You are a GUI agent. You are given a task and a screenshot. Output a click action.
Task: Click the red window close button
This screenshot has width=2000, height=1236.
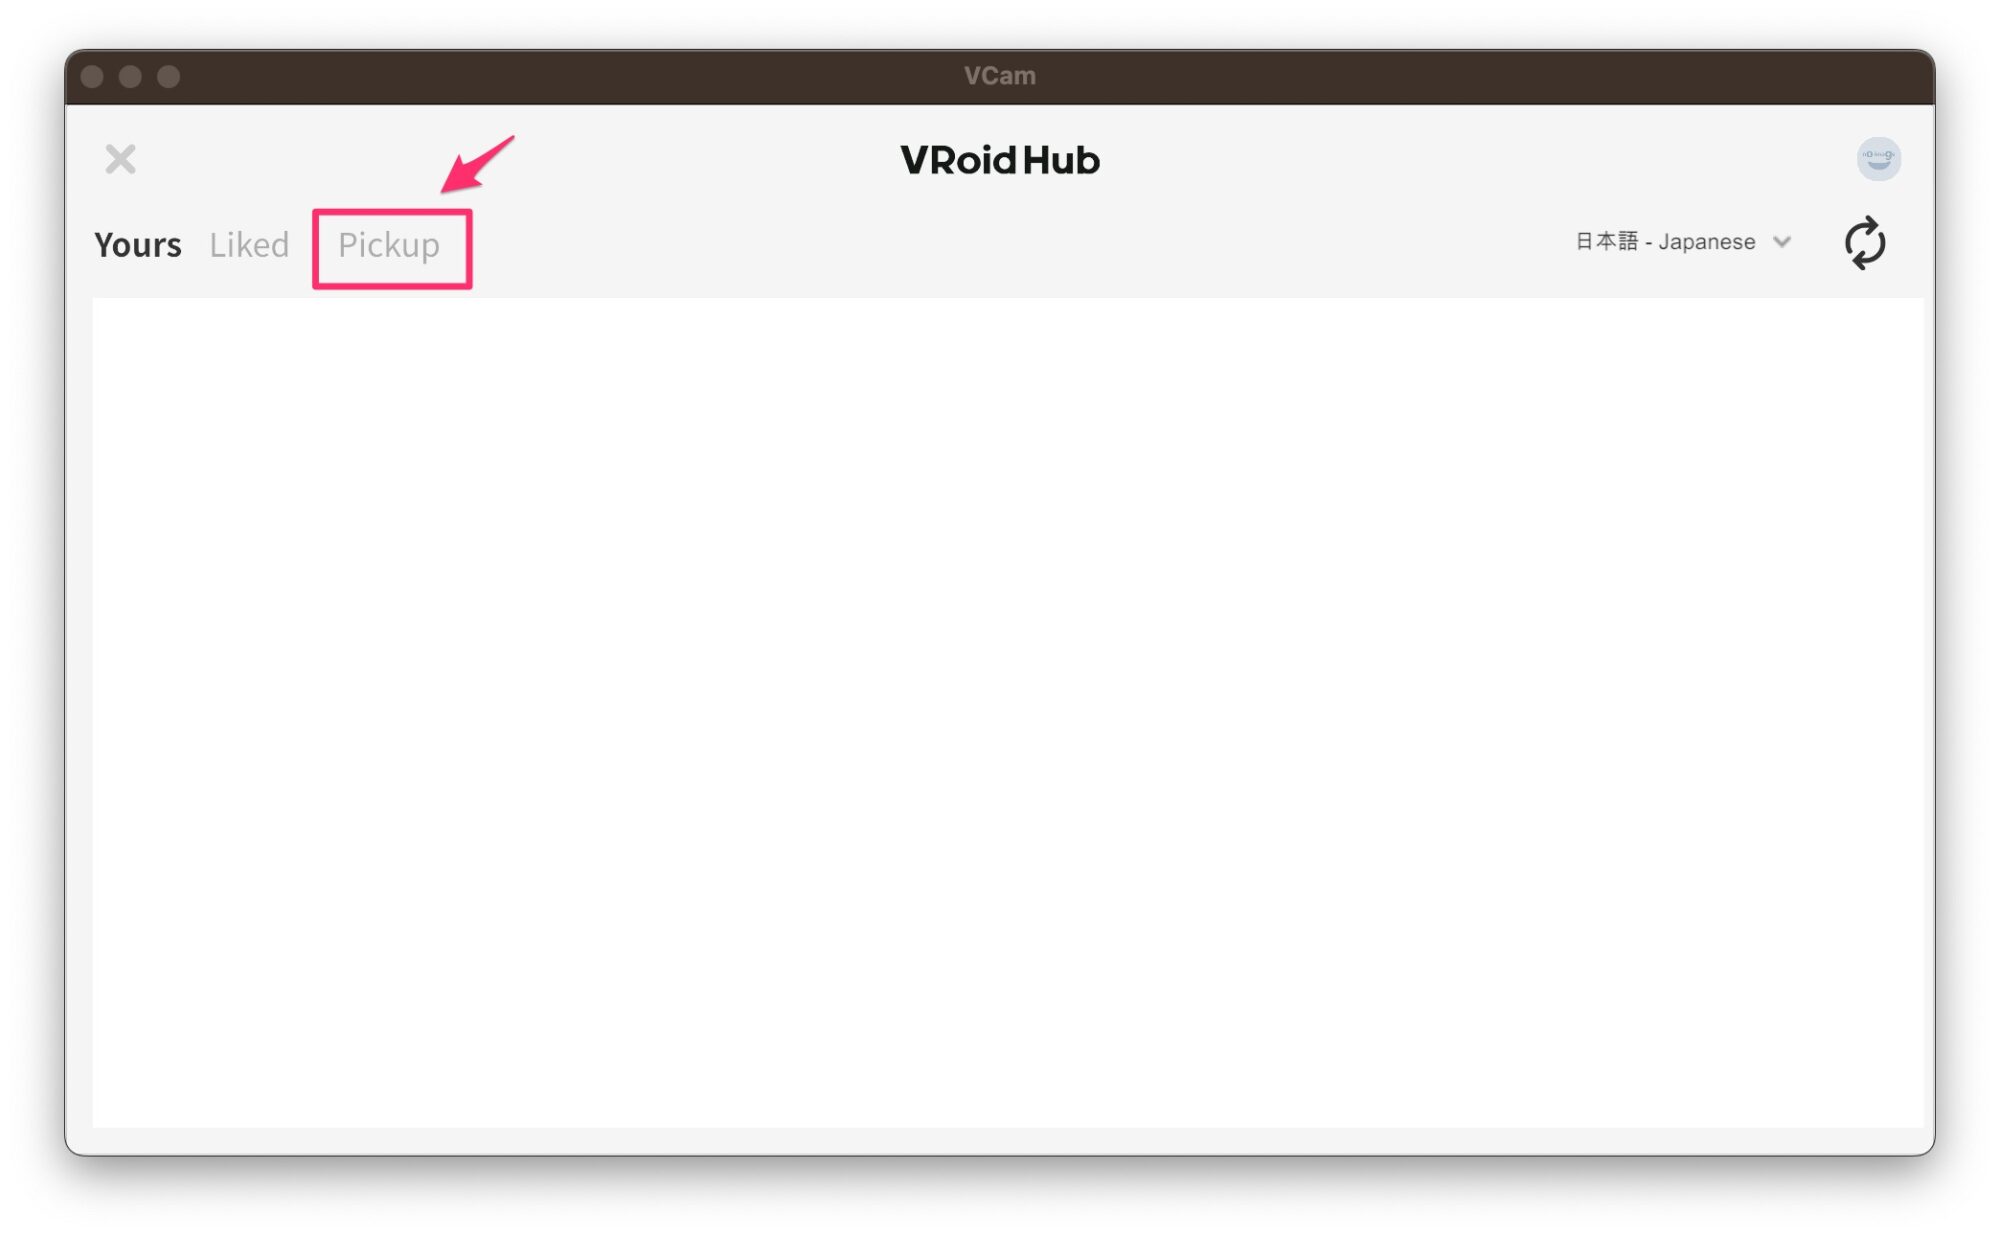tap(92, 76)
